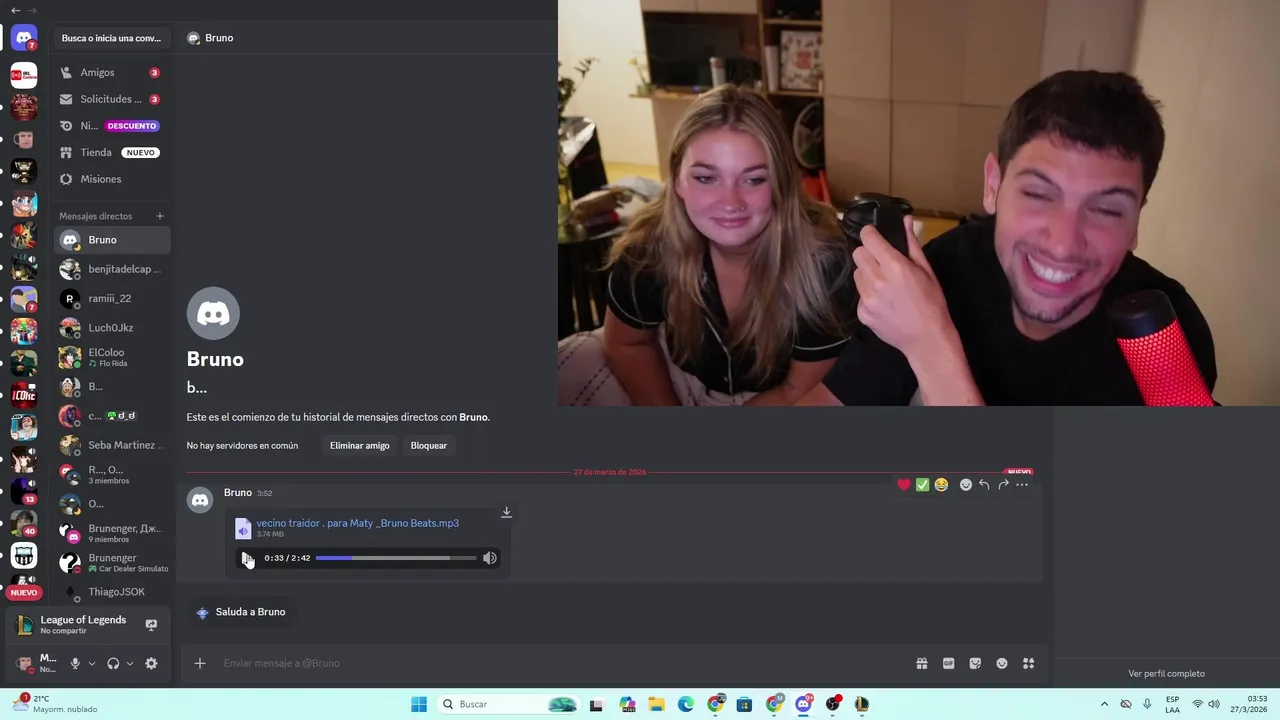Open Bruno's large profile avatar
1280x720 pixels.
[x=213, y=314]
